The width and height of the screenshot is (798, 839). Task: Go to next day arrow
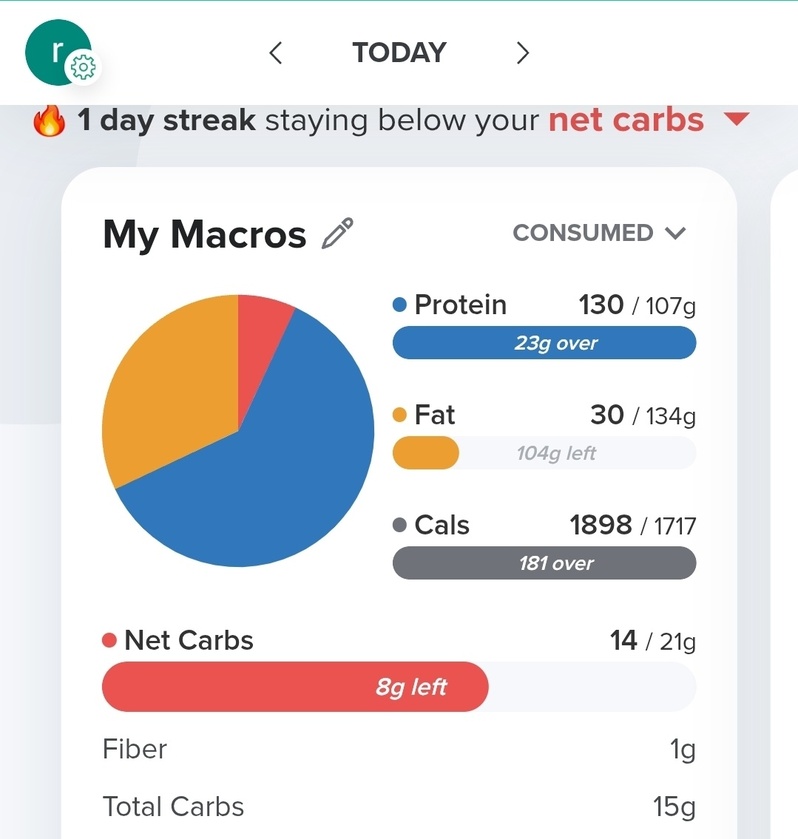pyautogui.click(x=523, y=53)
